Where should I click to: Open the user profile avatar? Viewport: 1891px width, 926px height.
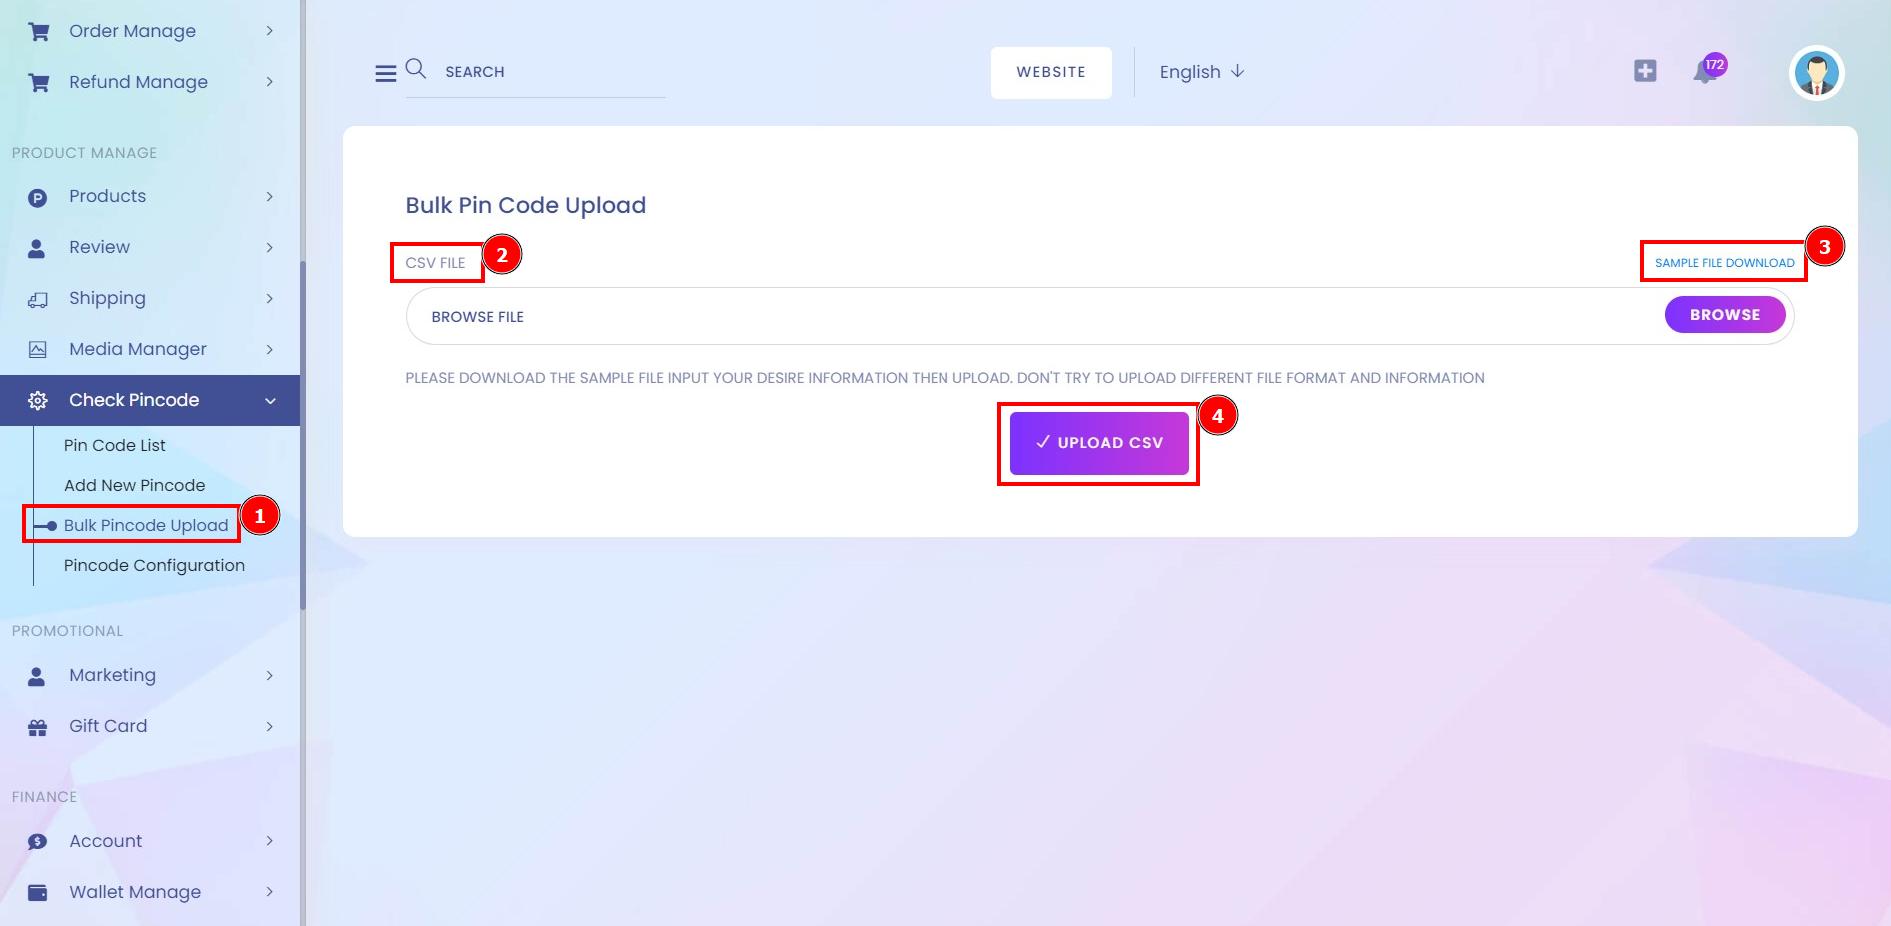click(1816, 73)
